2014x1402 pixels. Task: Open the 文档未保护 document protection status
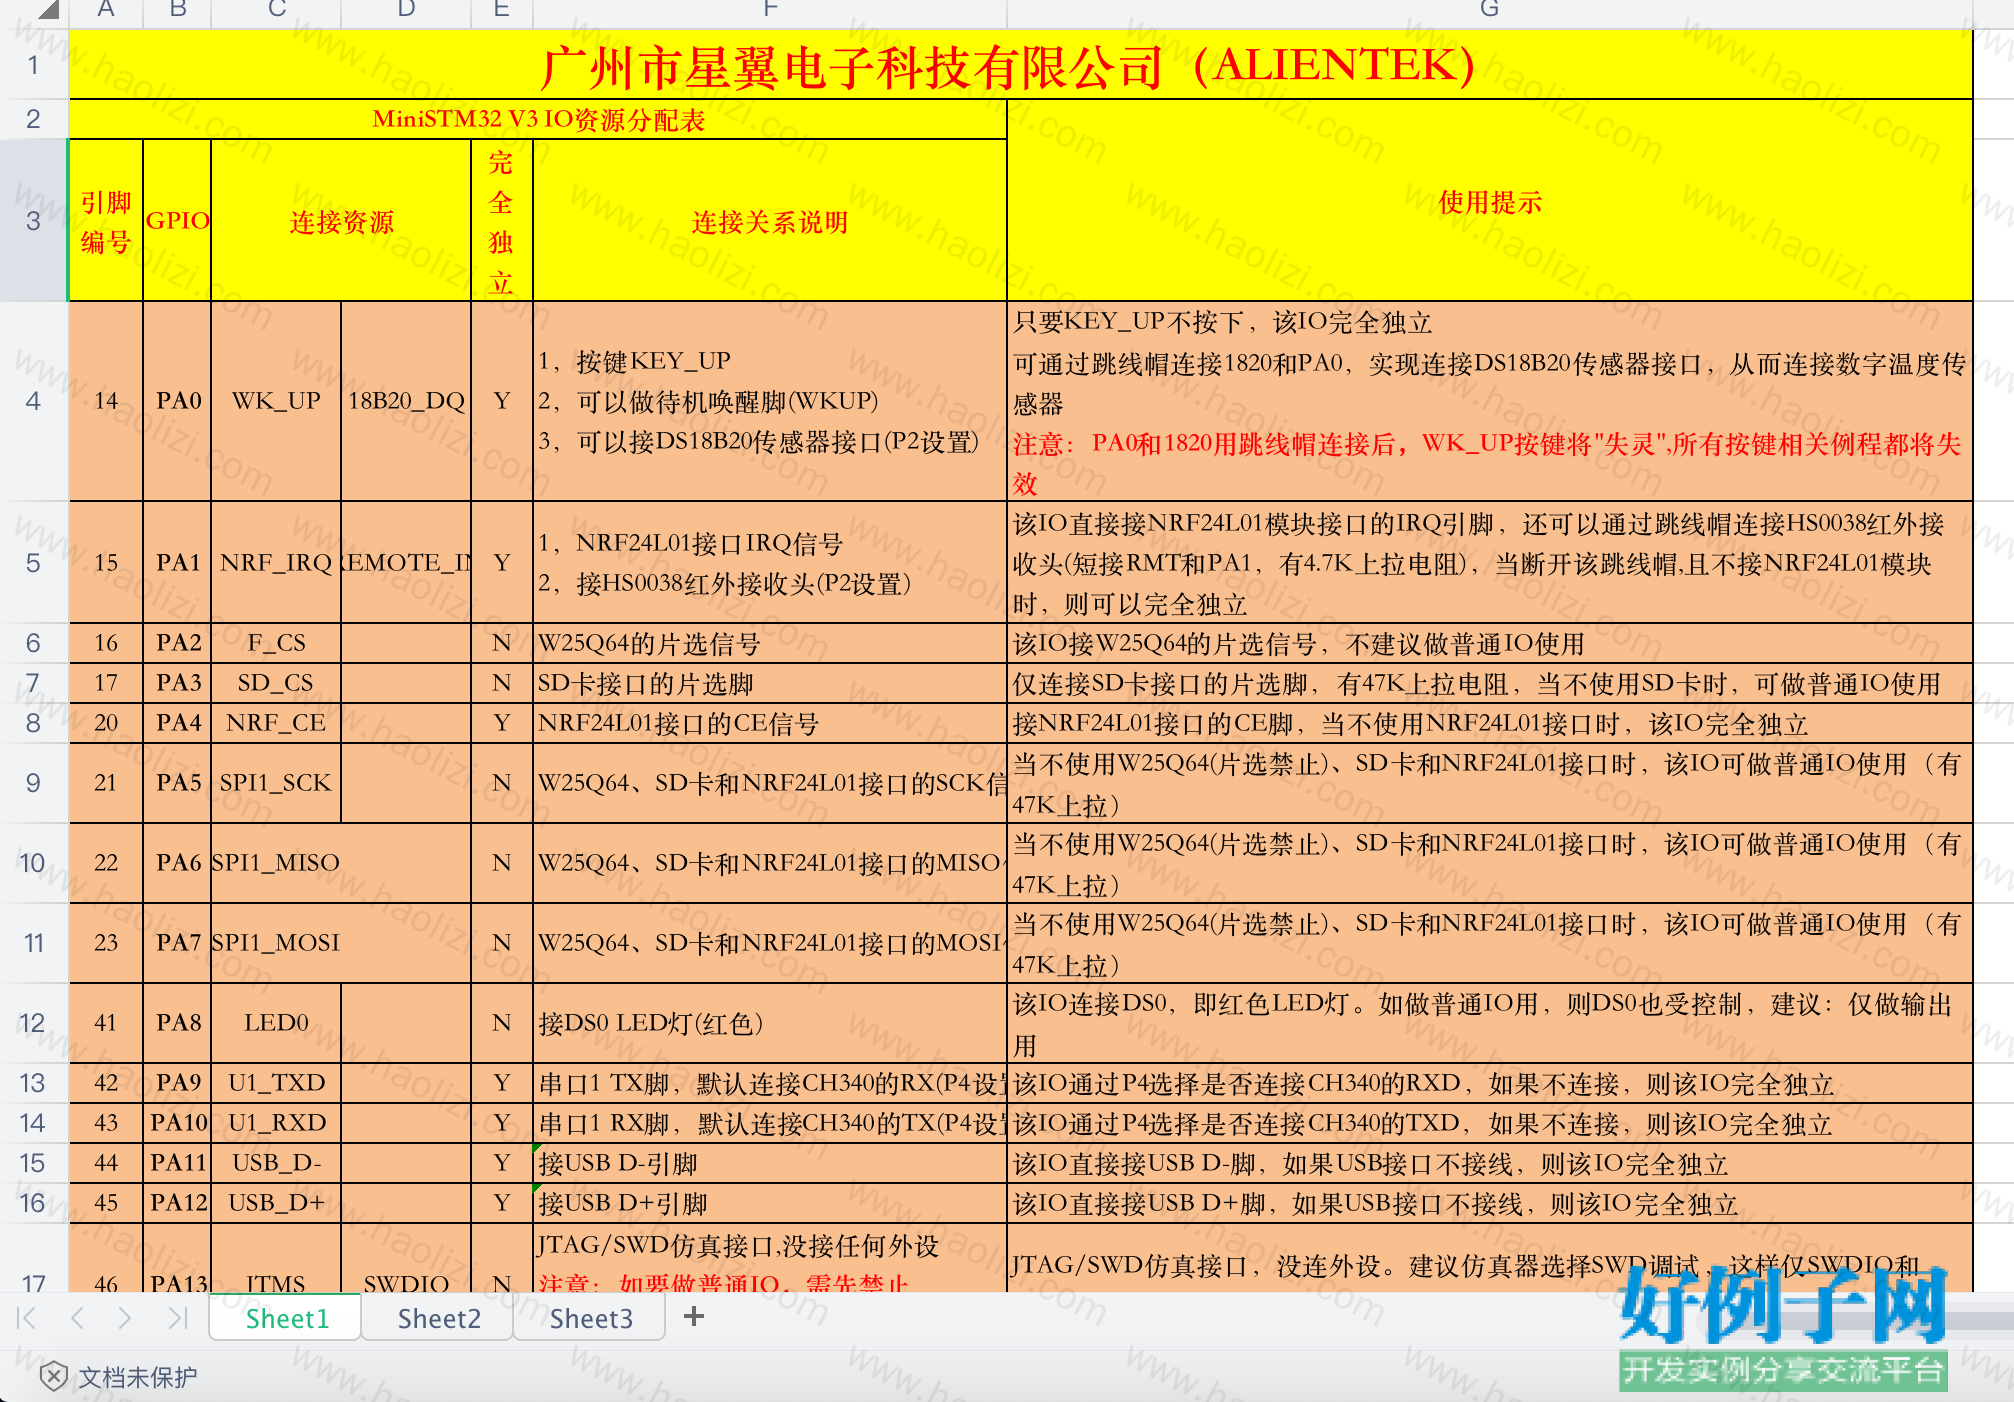(x=119, y=1377)
